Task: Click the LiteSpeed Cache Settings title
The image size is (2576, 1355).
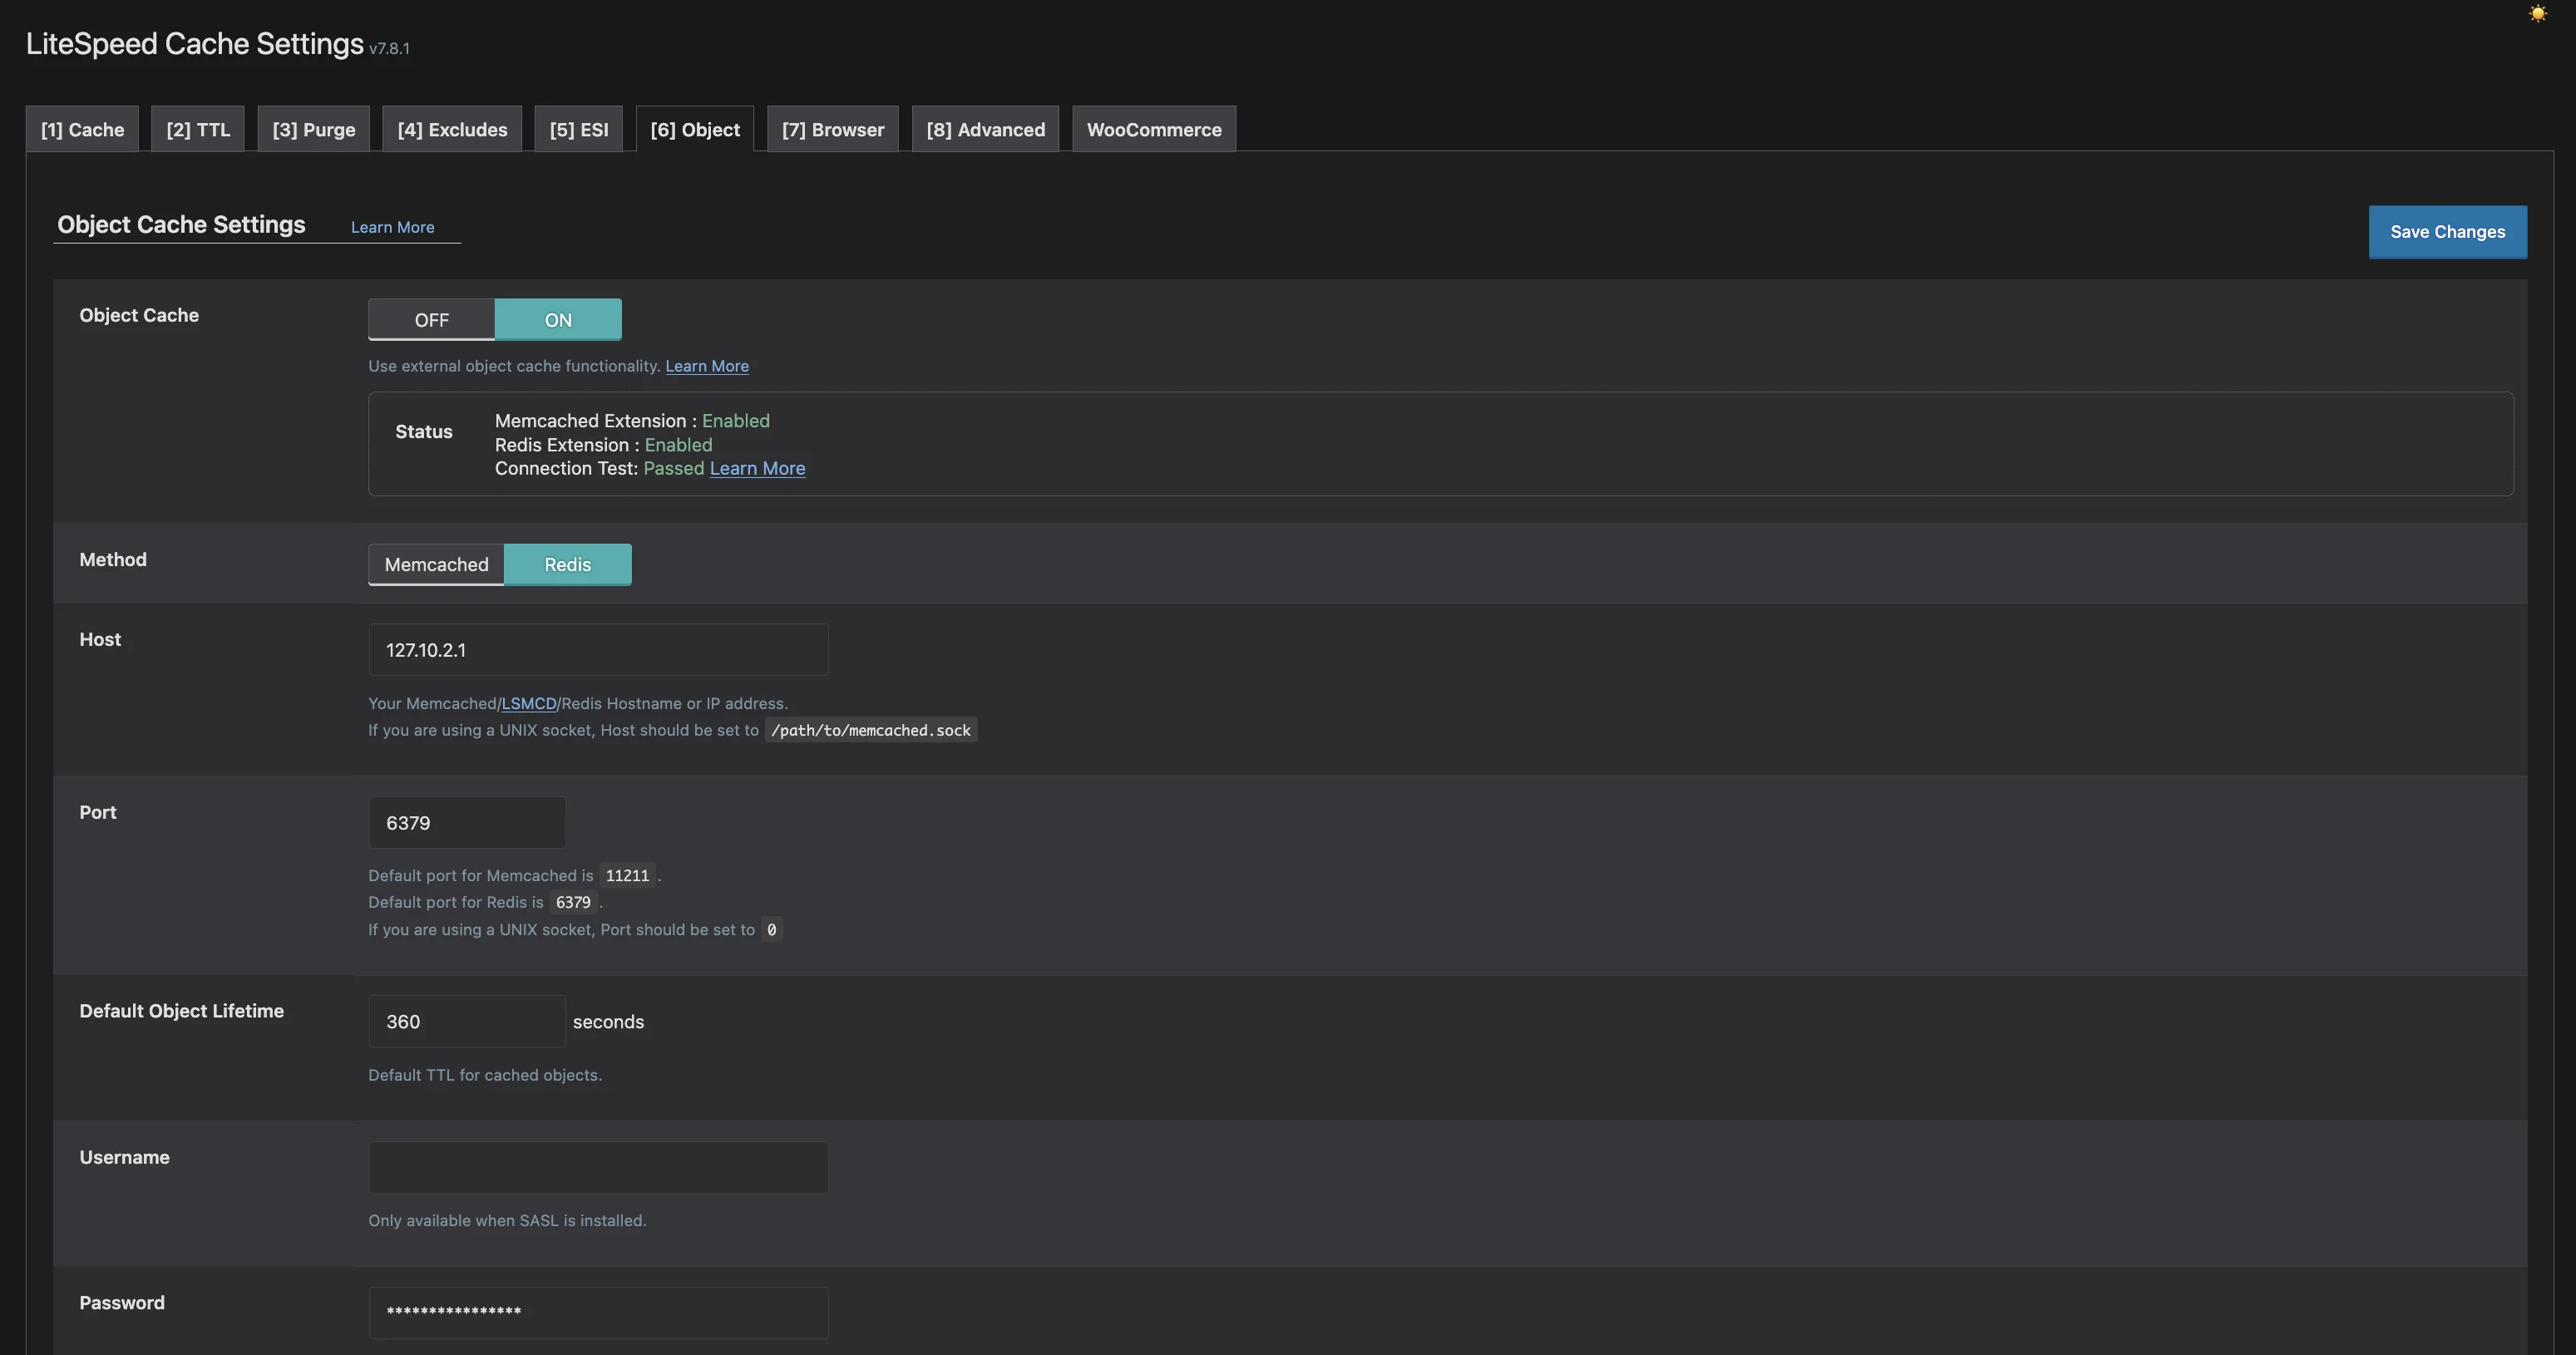Action: tap(194, 43)
